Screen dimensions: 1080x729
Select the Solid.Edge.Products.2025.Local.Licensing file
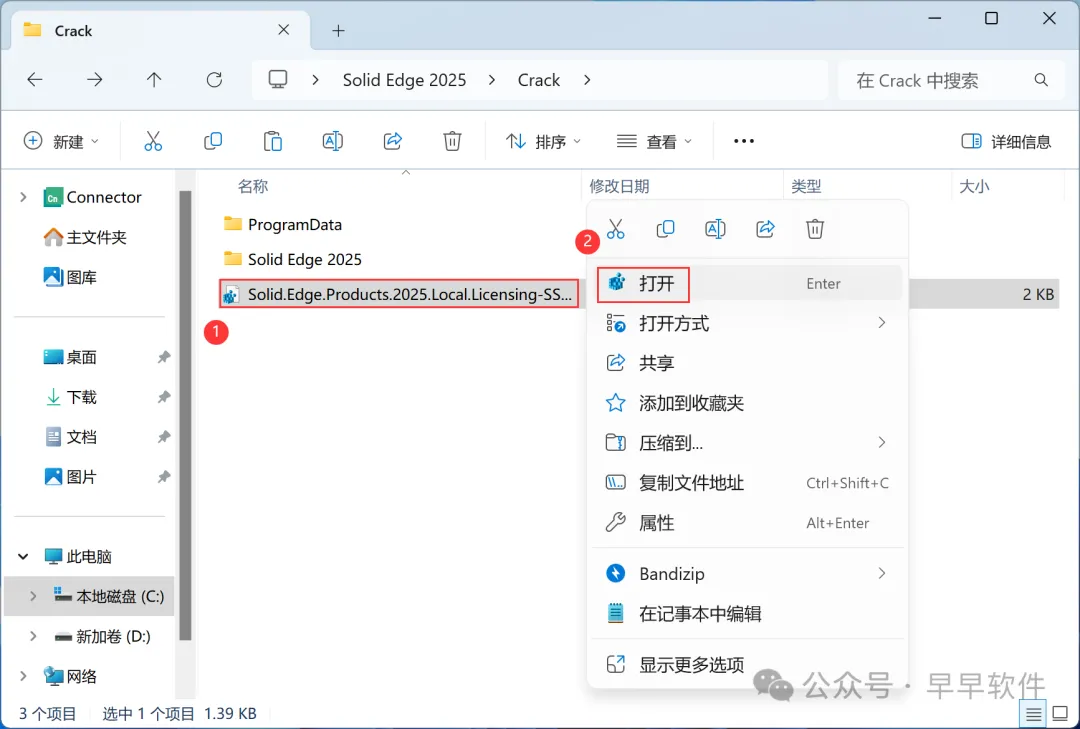[x=399, y=294]
